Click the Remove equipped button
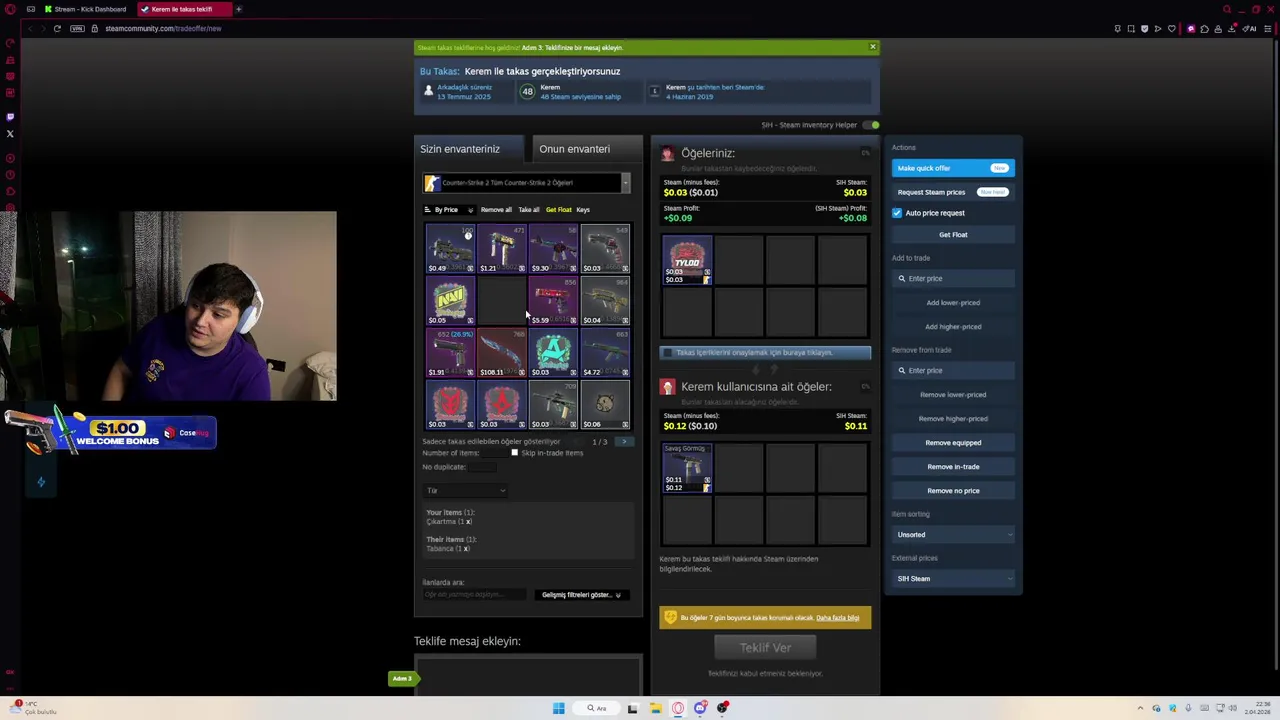 (x=953, y=443)
